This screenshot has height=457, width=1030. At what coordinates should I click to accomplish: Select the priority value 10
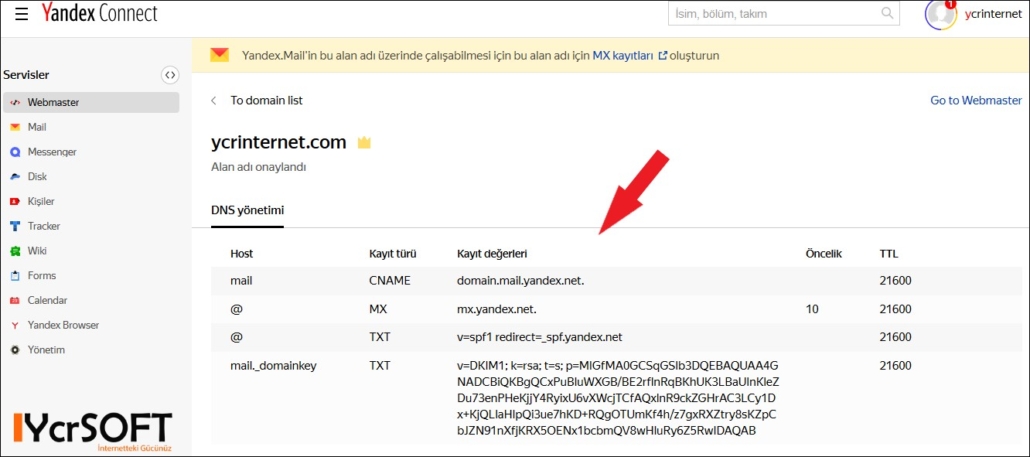(812, 309)
